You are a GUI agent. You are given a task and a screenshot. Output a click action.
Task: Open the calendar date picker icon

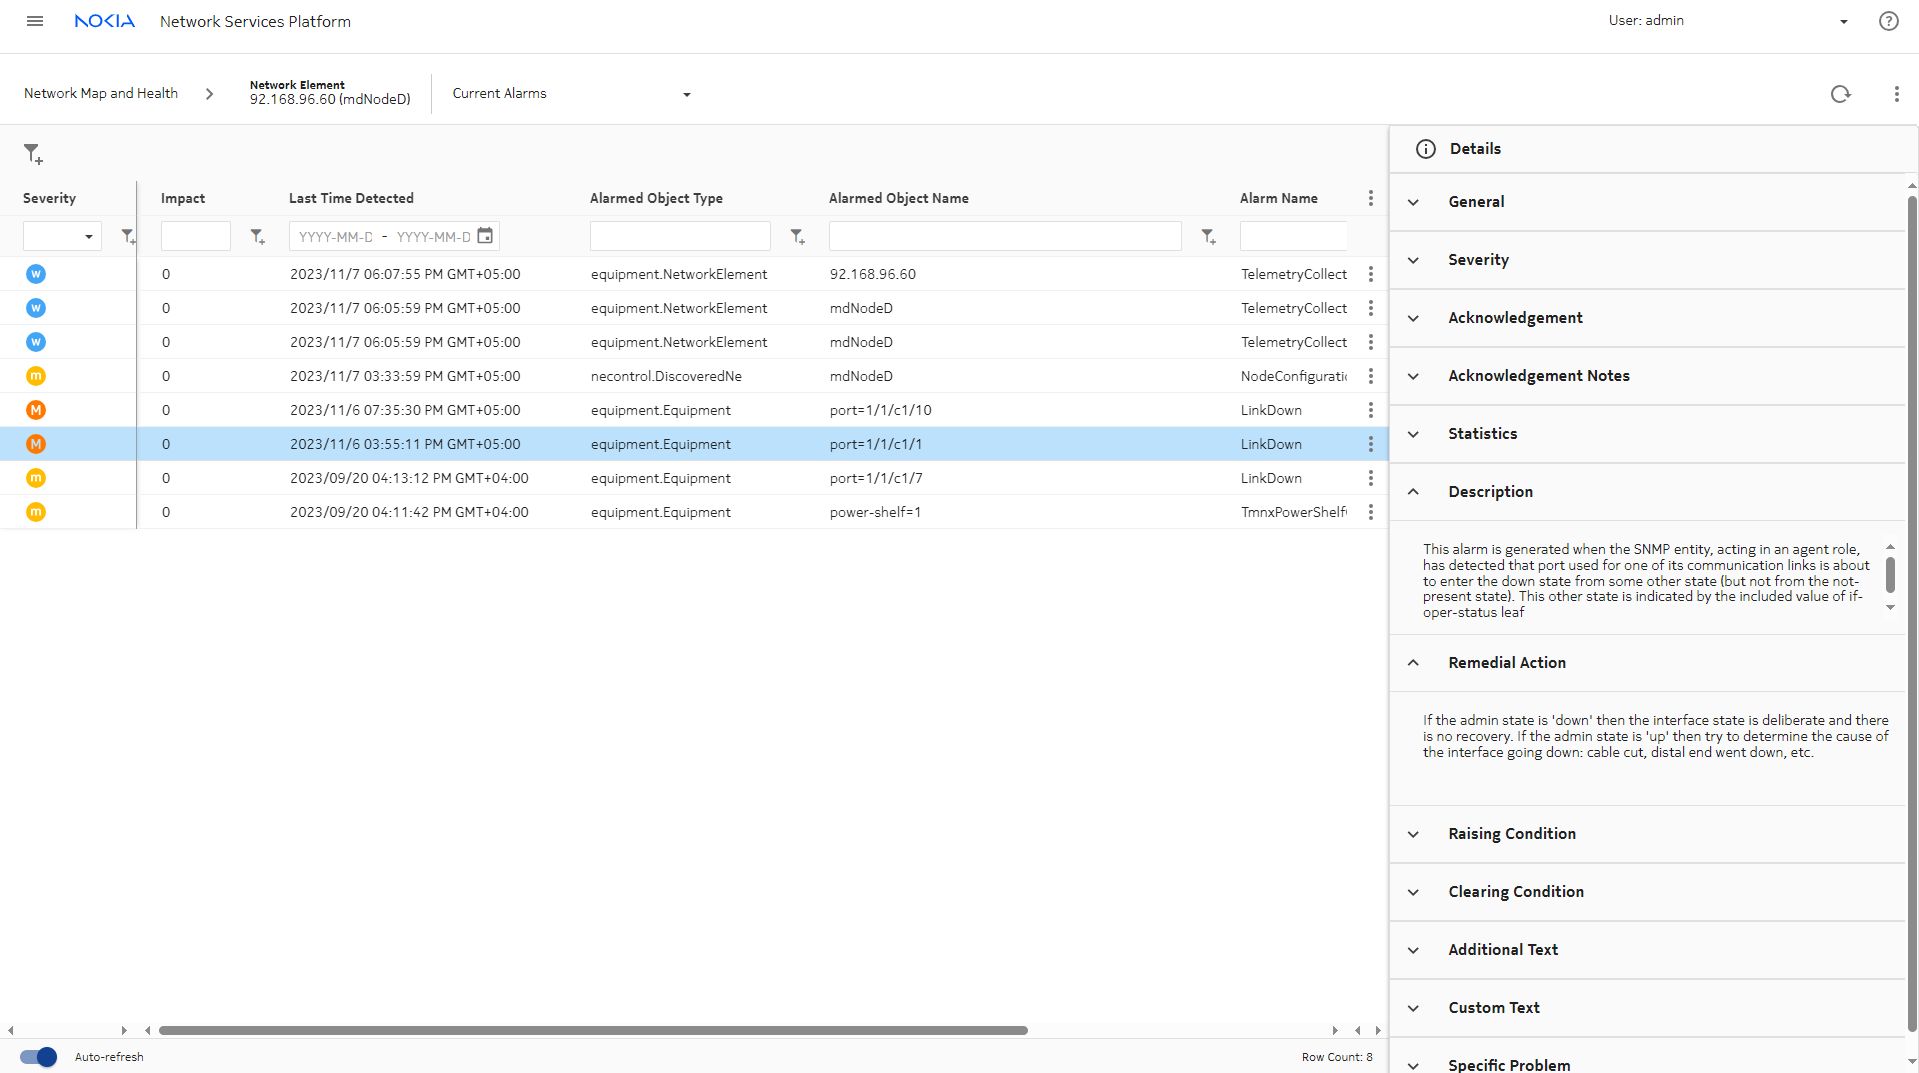point(485,236)
